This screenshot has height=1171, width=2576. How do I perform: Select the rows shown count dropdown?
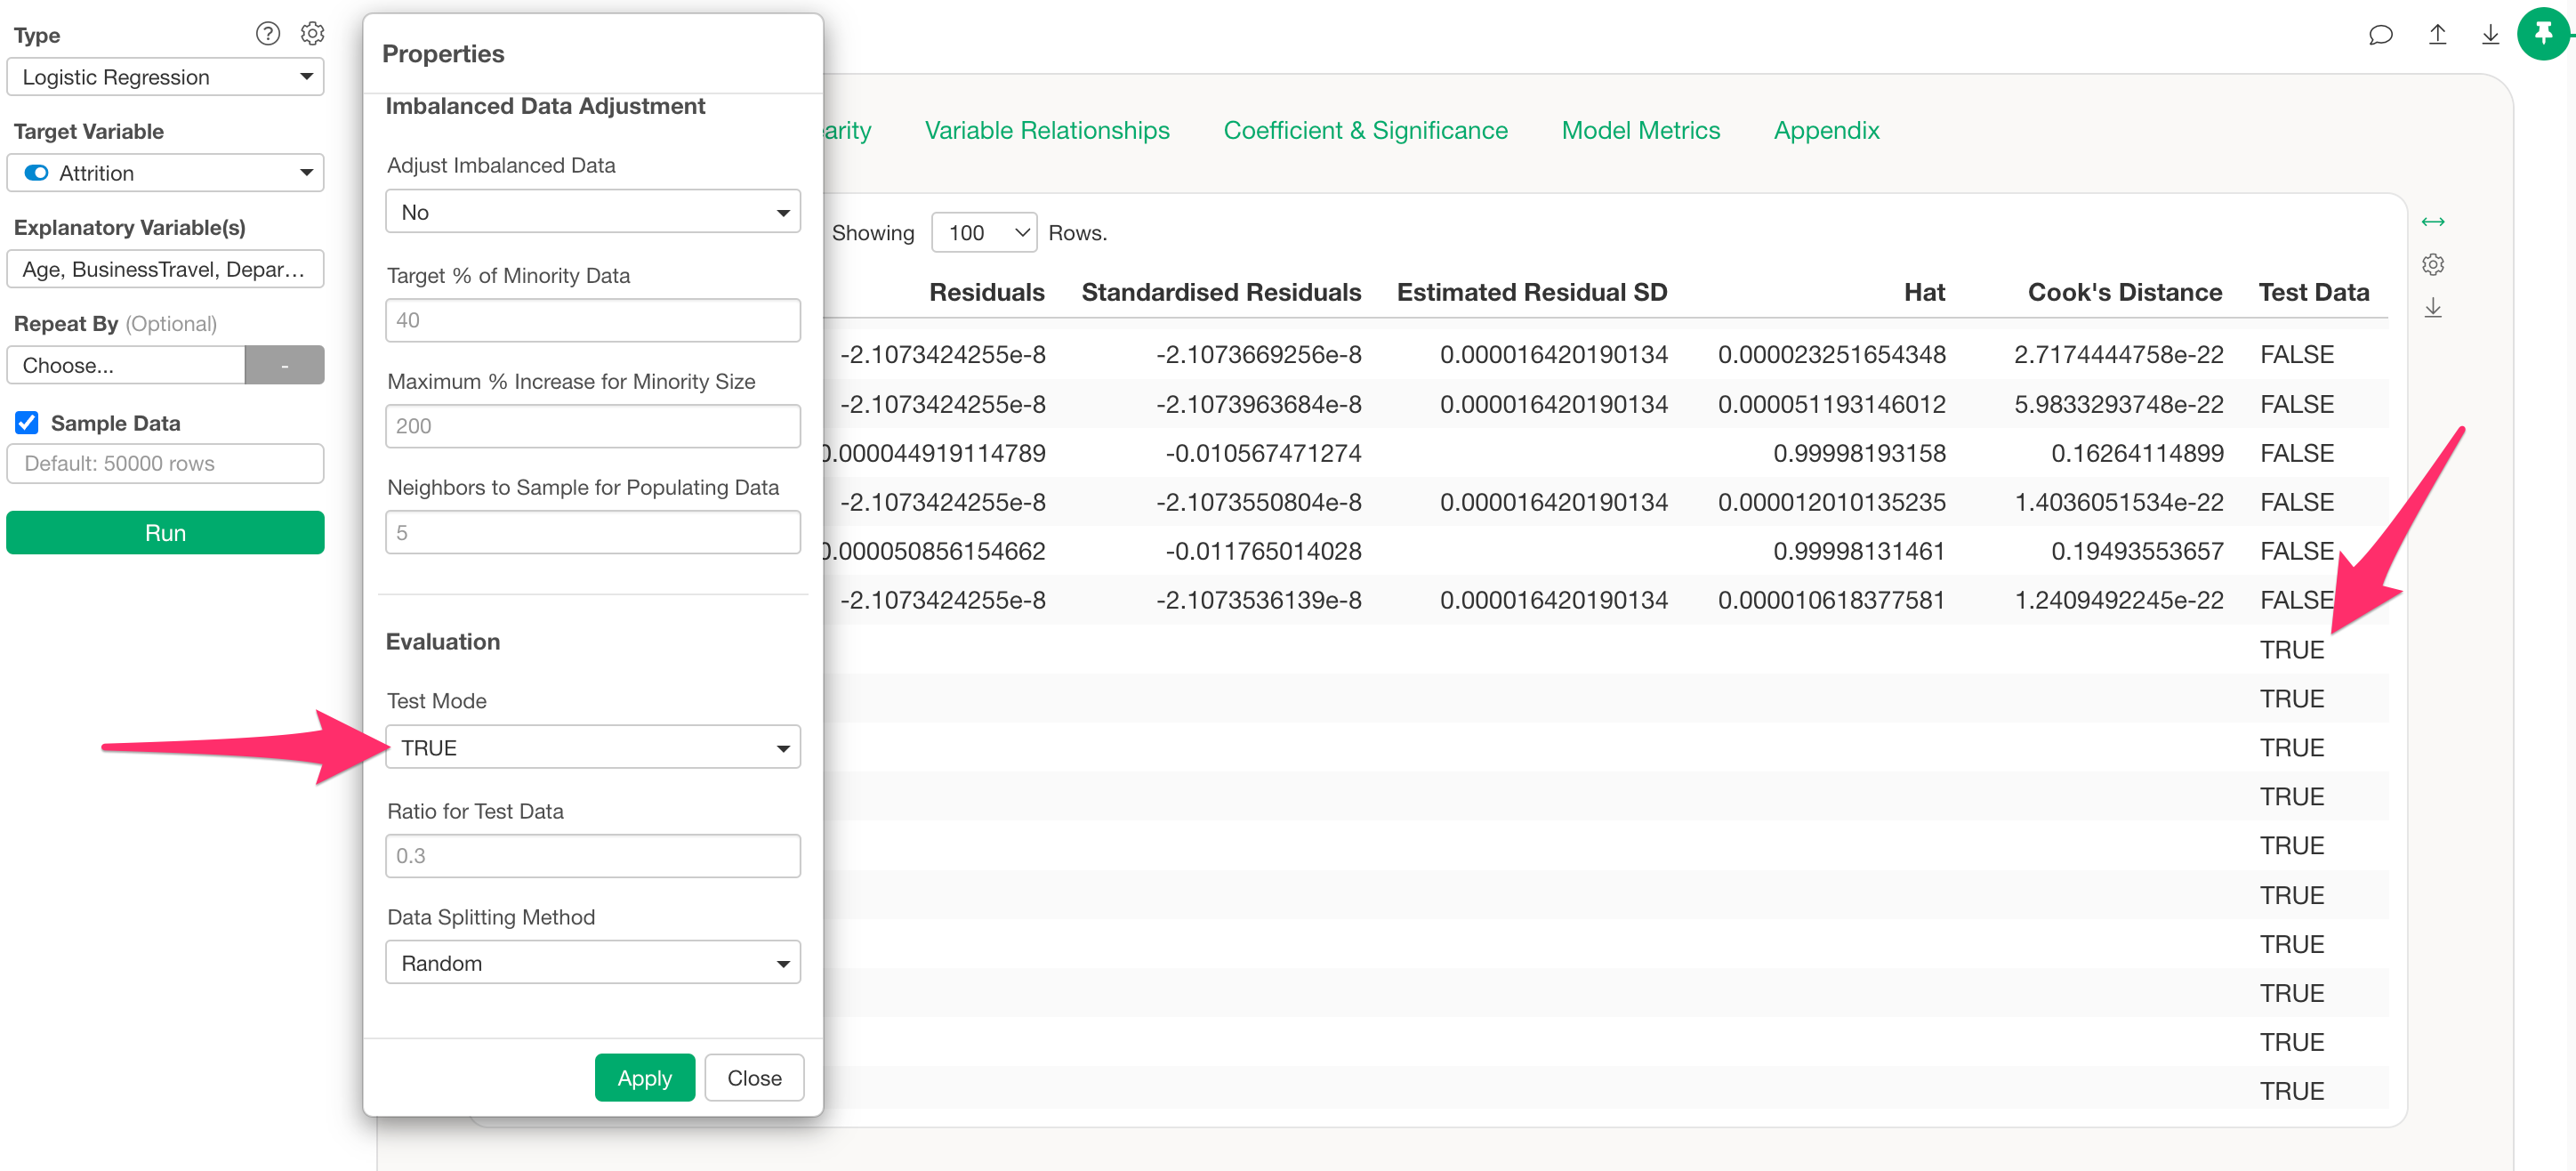pos(983,233)
